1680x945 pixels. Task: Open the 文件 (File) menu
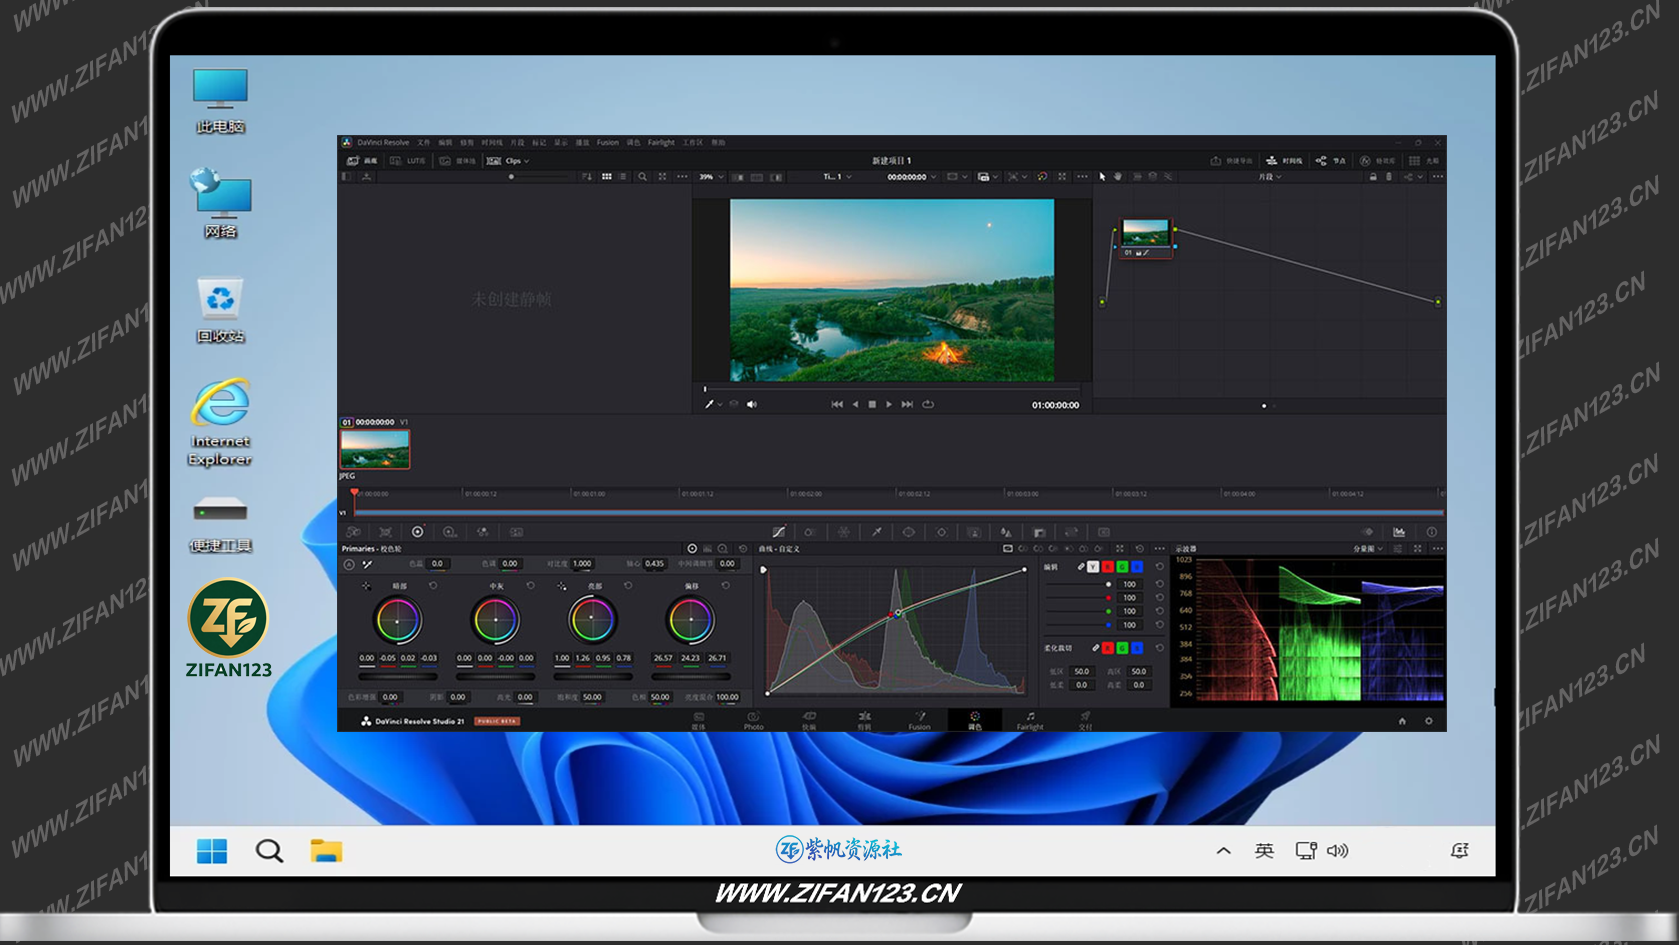click(x=423, y=142)
